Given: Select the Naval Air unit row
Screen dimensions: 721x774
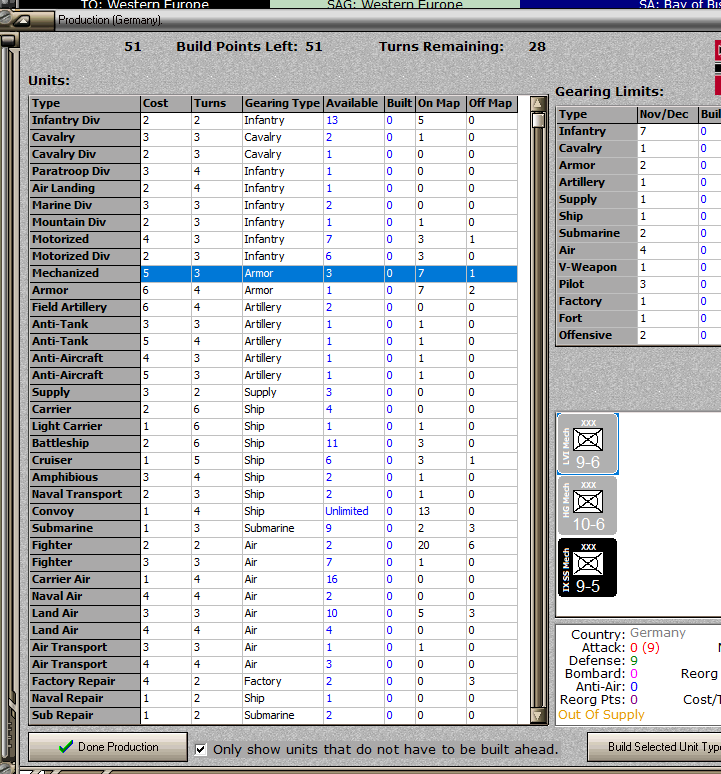Looking at the screenshot, I should pos(273,596).
